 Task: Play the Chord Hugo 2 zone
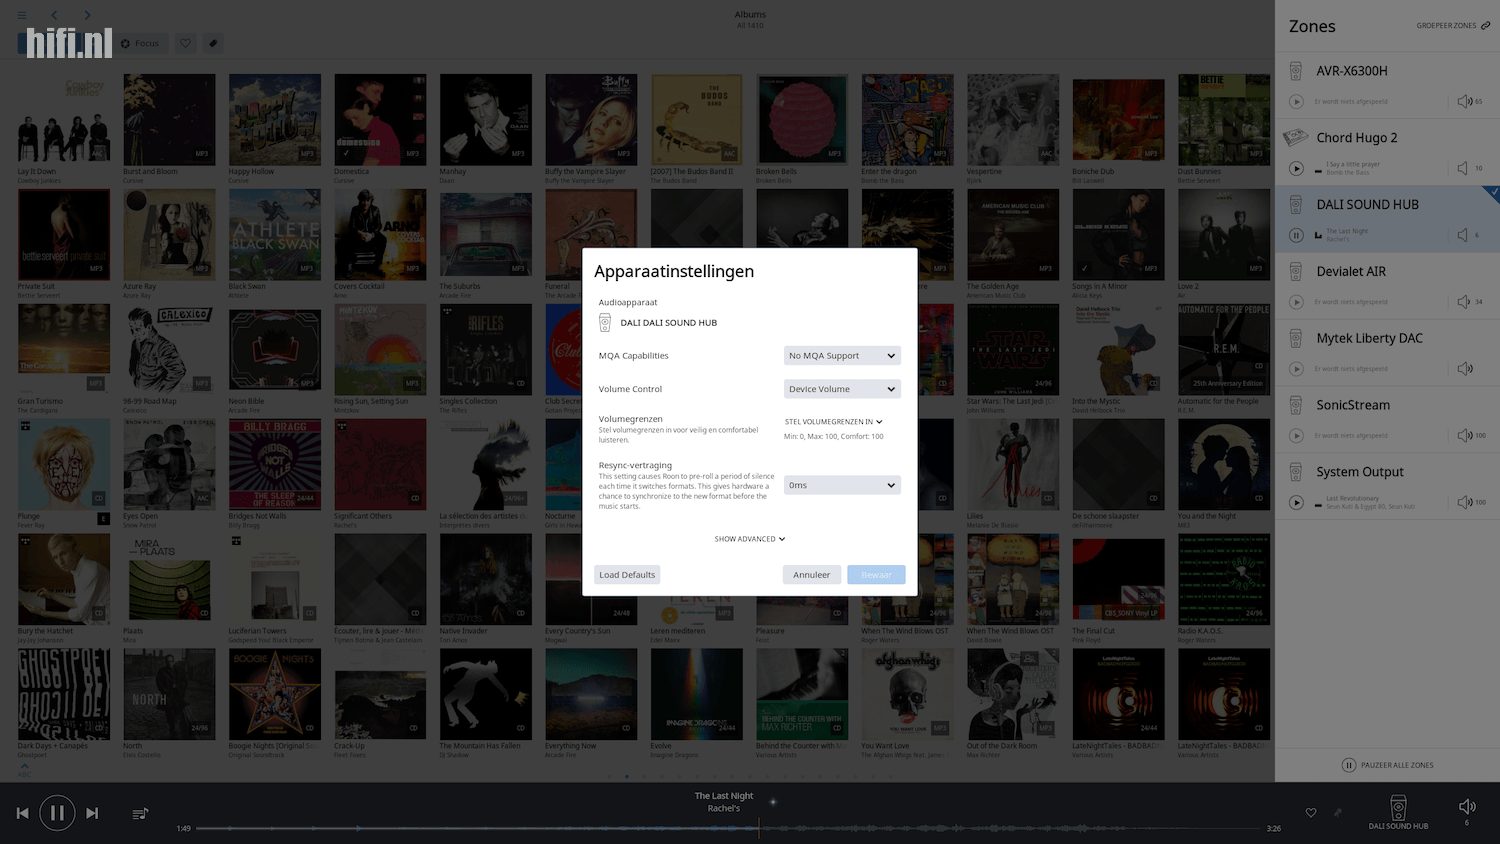(x=1296, y=169)
